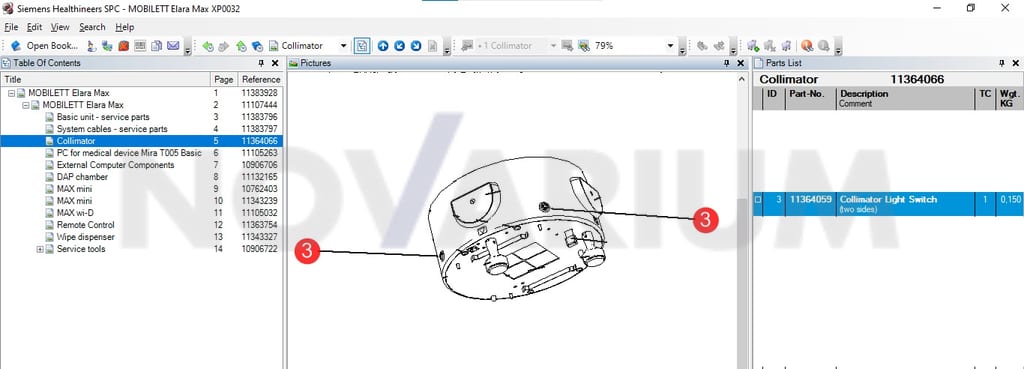The height and width of the screenshot is (369, 1024).
Task: Click the envelope mail icon in the toolbar
Action: [x=172, y=46]
